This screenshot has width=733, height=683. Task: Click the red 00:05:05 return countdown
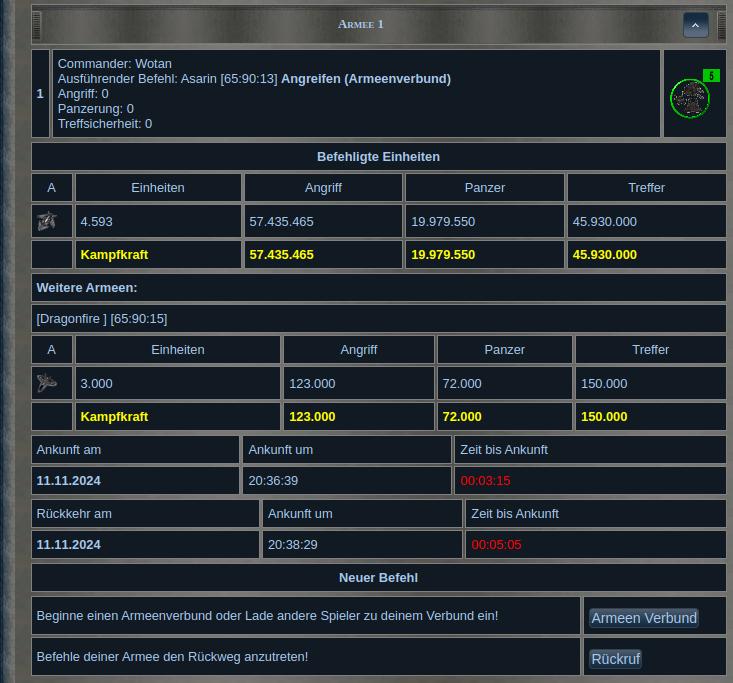[496, 545]
